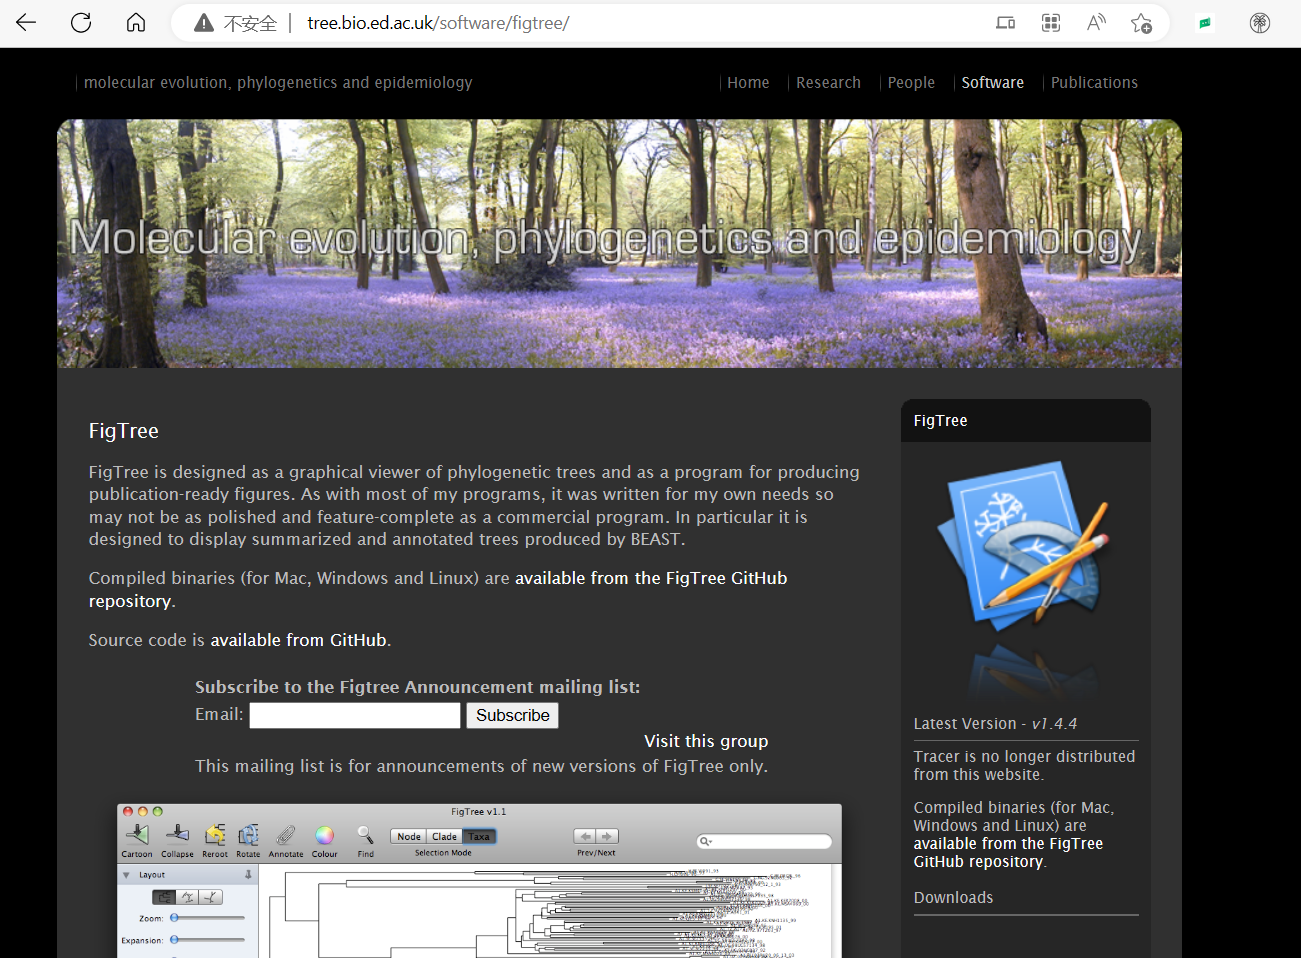This screenshot has height=958, width=1301.
Task: Click the polar tree layout icon
Action: (x=187, y=897)
